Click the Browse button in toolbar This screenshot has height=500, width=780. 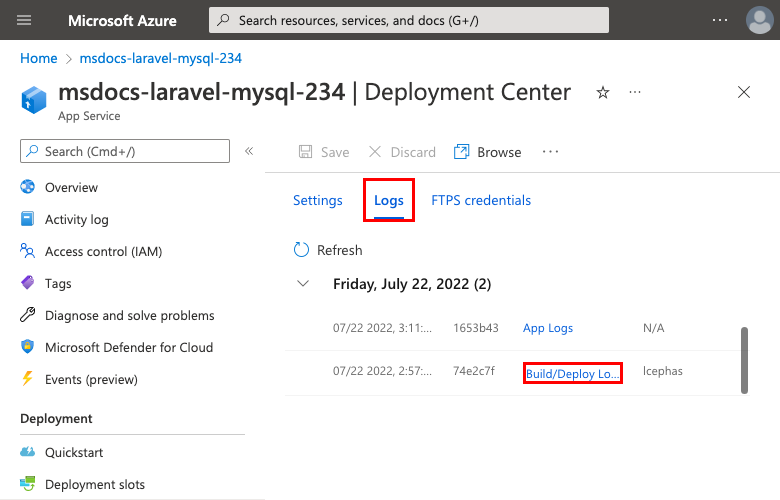tap(488, 152)
